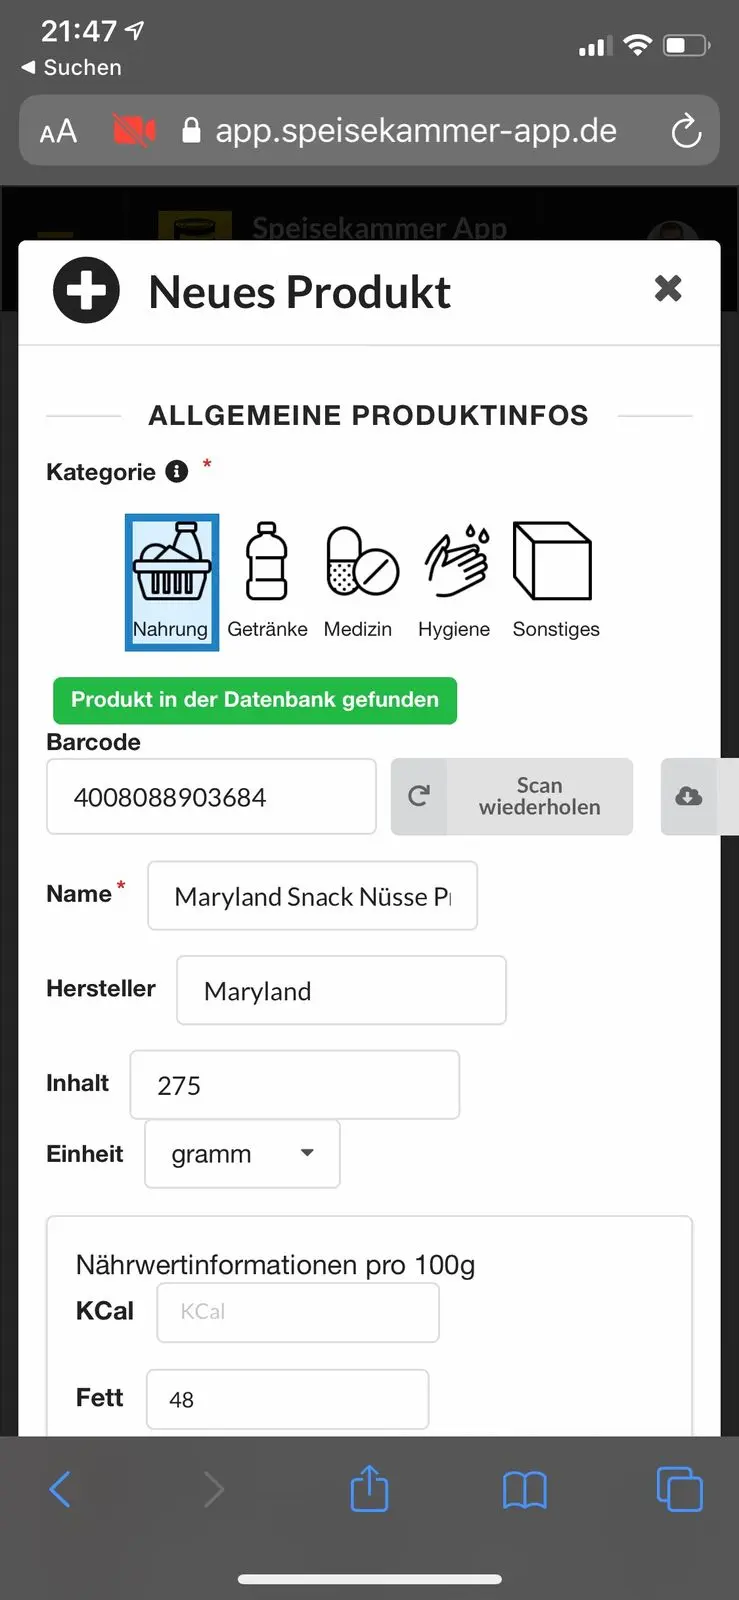Close the Neues Produkt dialog
This screenshot has height=1600, width=739.
click(668, 289)
